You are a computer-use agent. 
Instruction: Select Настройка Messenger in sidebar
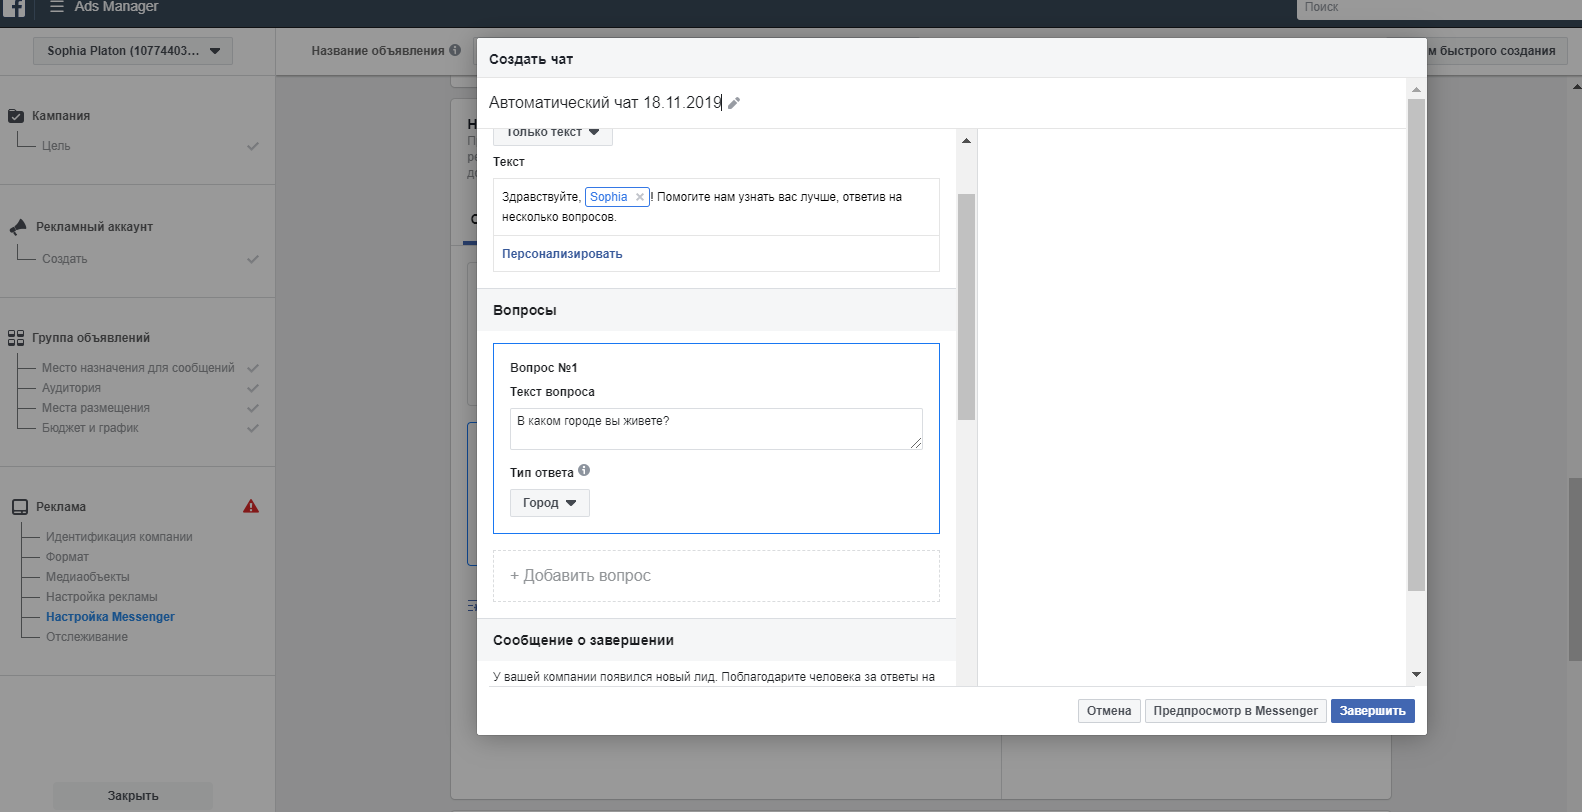110,617
